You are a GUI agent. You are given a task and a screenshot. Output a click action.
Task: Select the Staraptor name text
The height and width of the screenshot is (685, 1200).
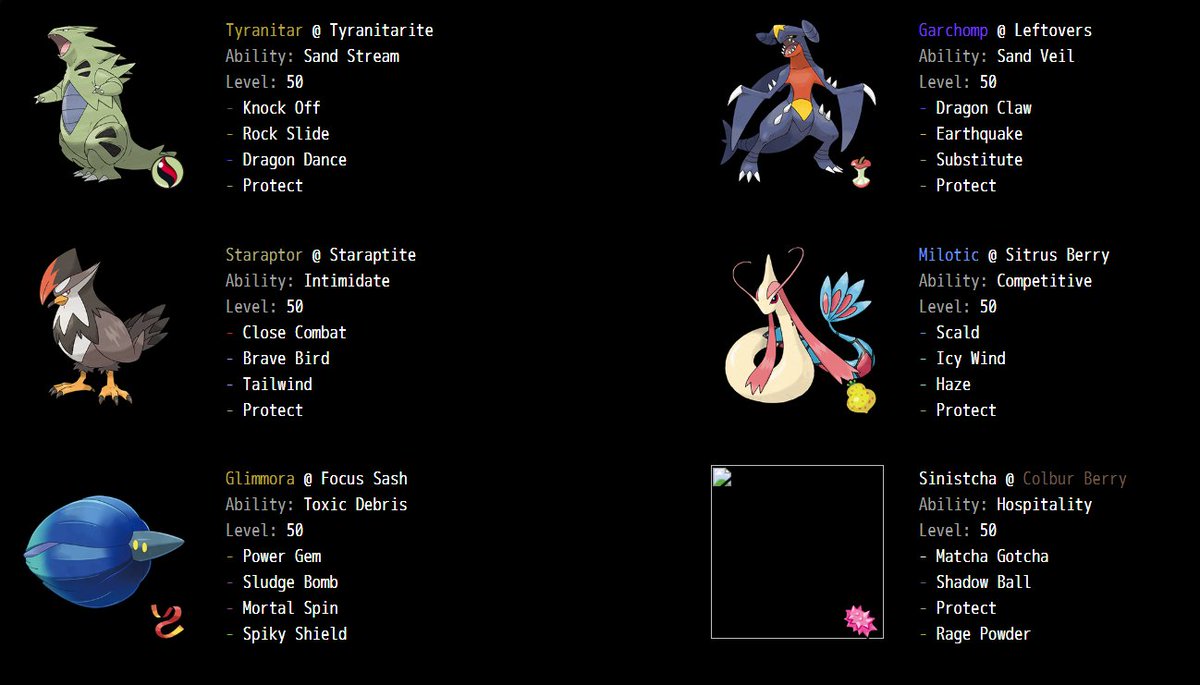264,255
